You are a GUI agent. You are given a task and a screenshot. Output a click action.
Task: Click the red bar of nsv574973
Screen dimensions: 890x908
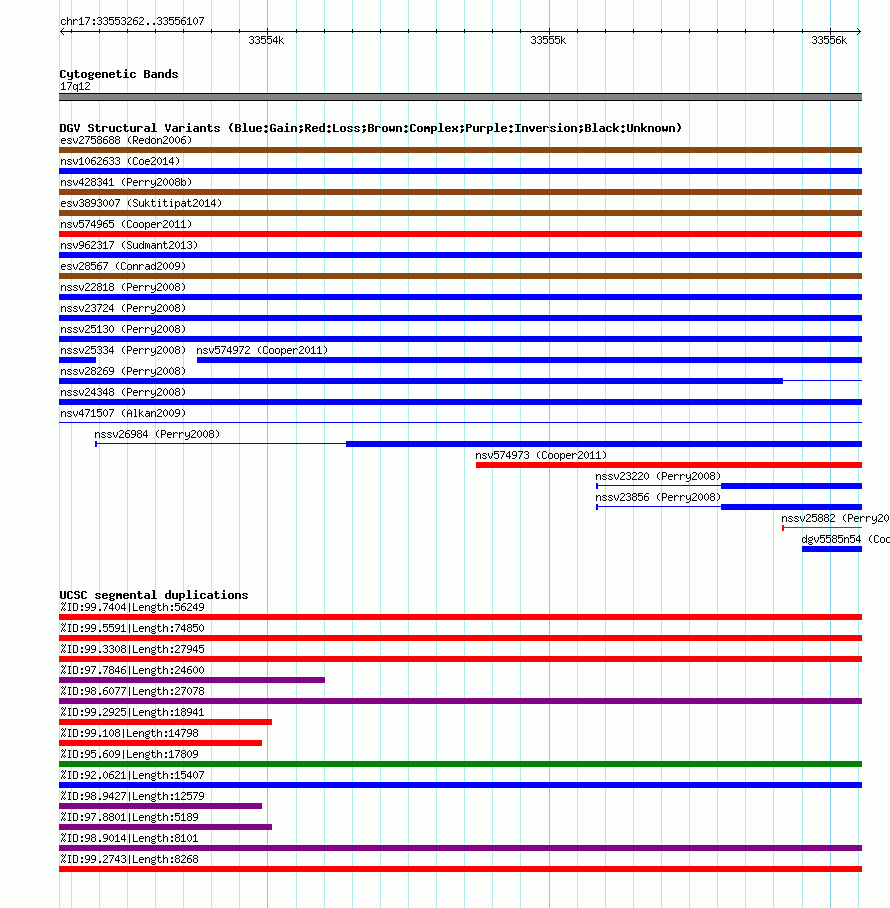[669, 465]
